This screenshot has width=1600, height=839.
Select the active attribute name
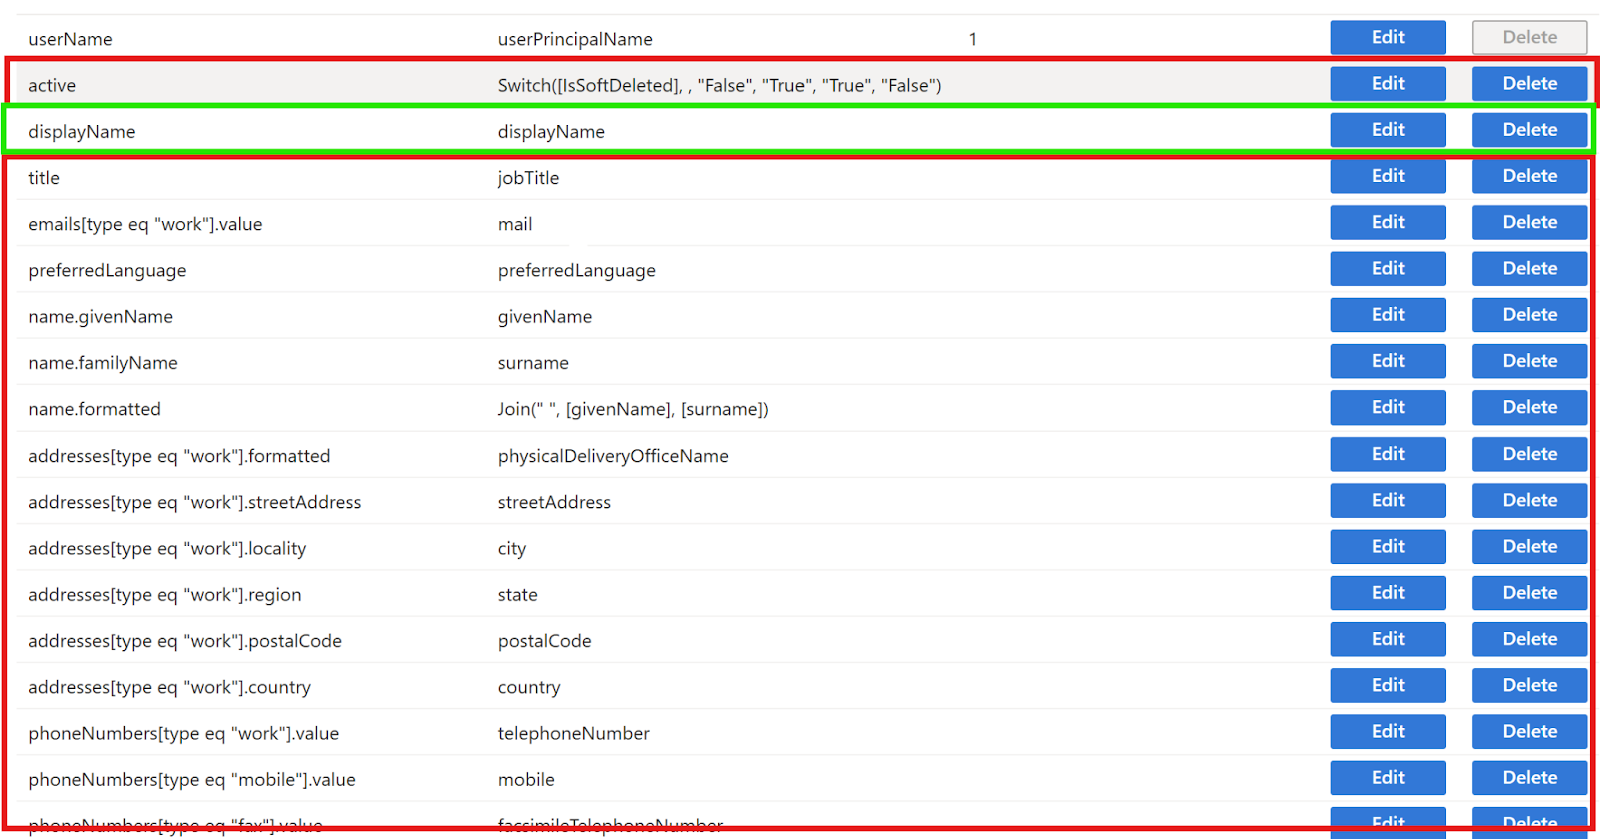[52, 85]
